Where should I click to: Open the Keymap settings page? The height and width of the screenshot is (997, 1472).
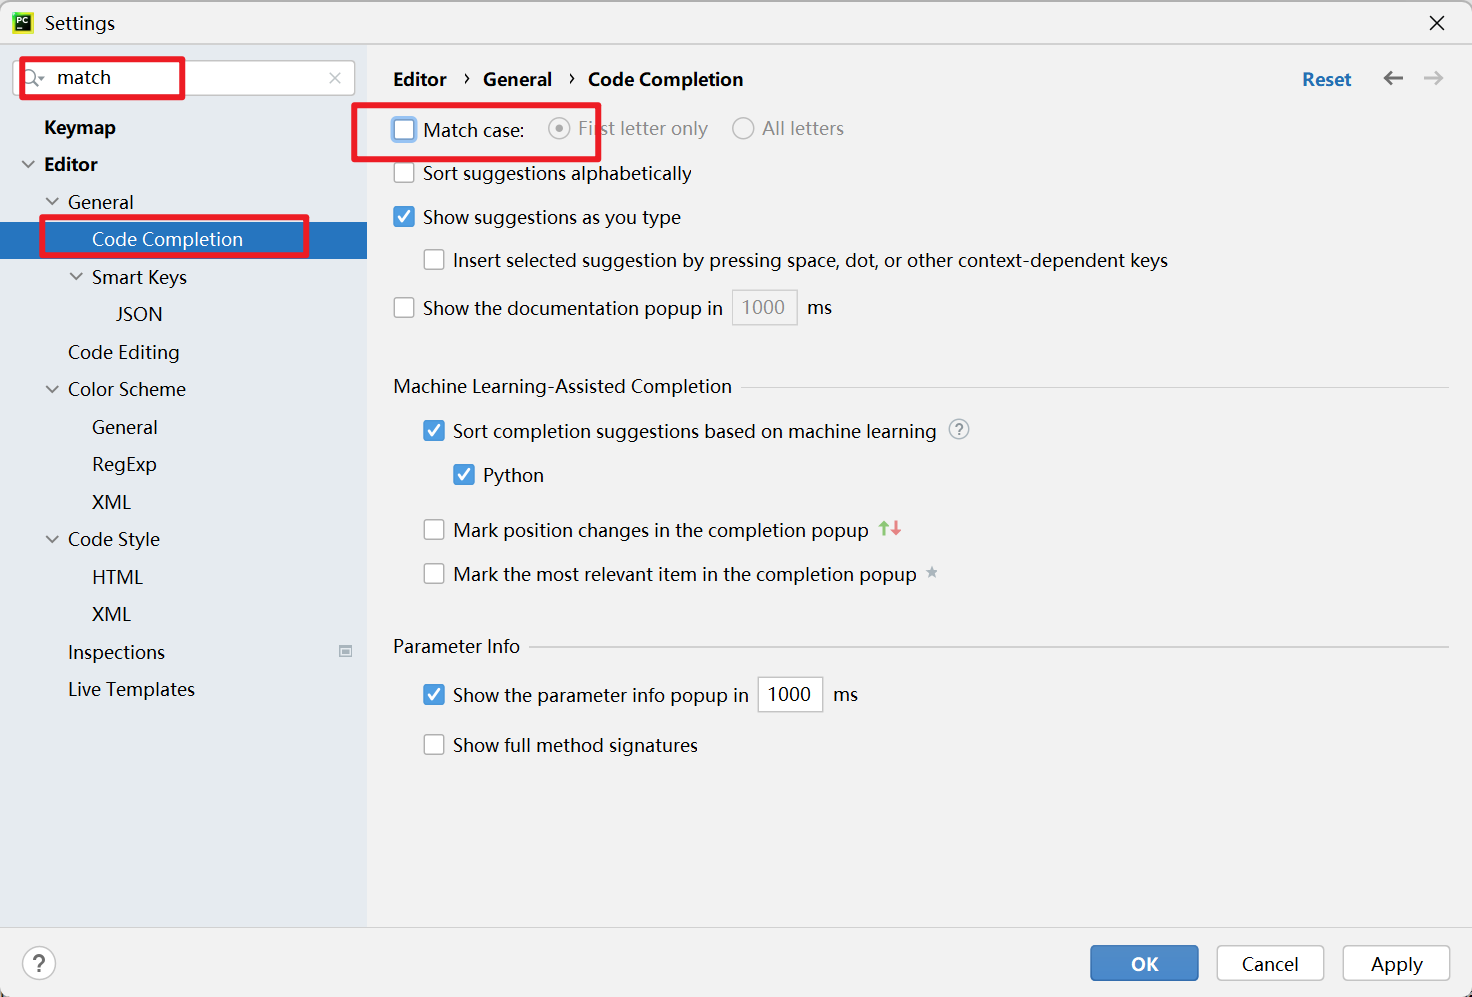pos(80,127)
